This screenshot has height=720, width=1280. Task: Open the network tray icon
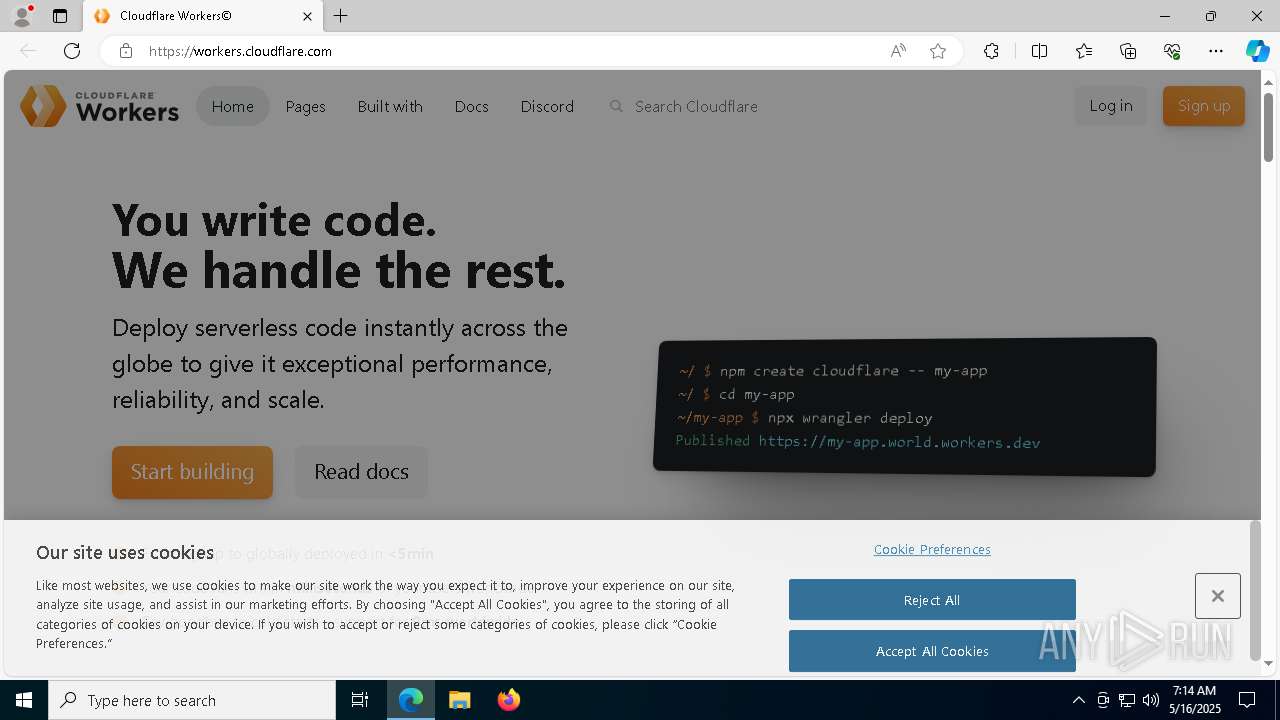coord(1127,700)
